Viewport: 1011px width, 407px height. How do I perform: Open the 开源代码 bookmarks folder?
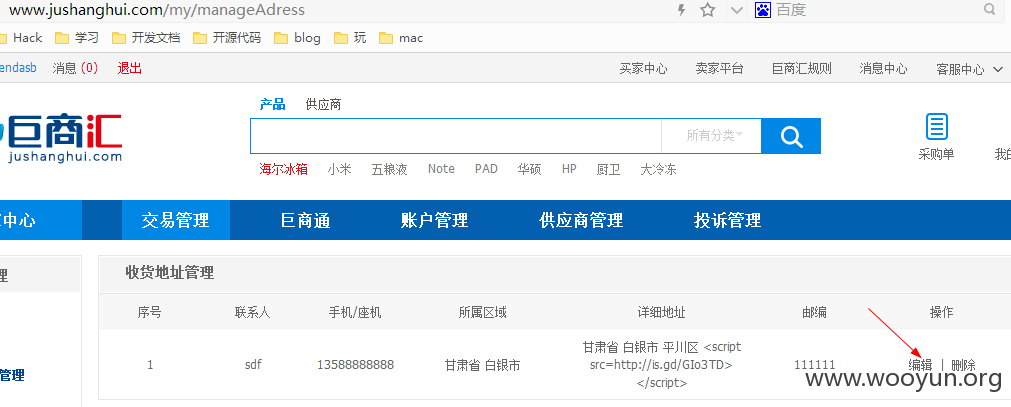point(227,38)
